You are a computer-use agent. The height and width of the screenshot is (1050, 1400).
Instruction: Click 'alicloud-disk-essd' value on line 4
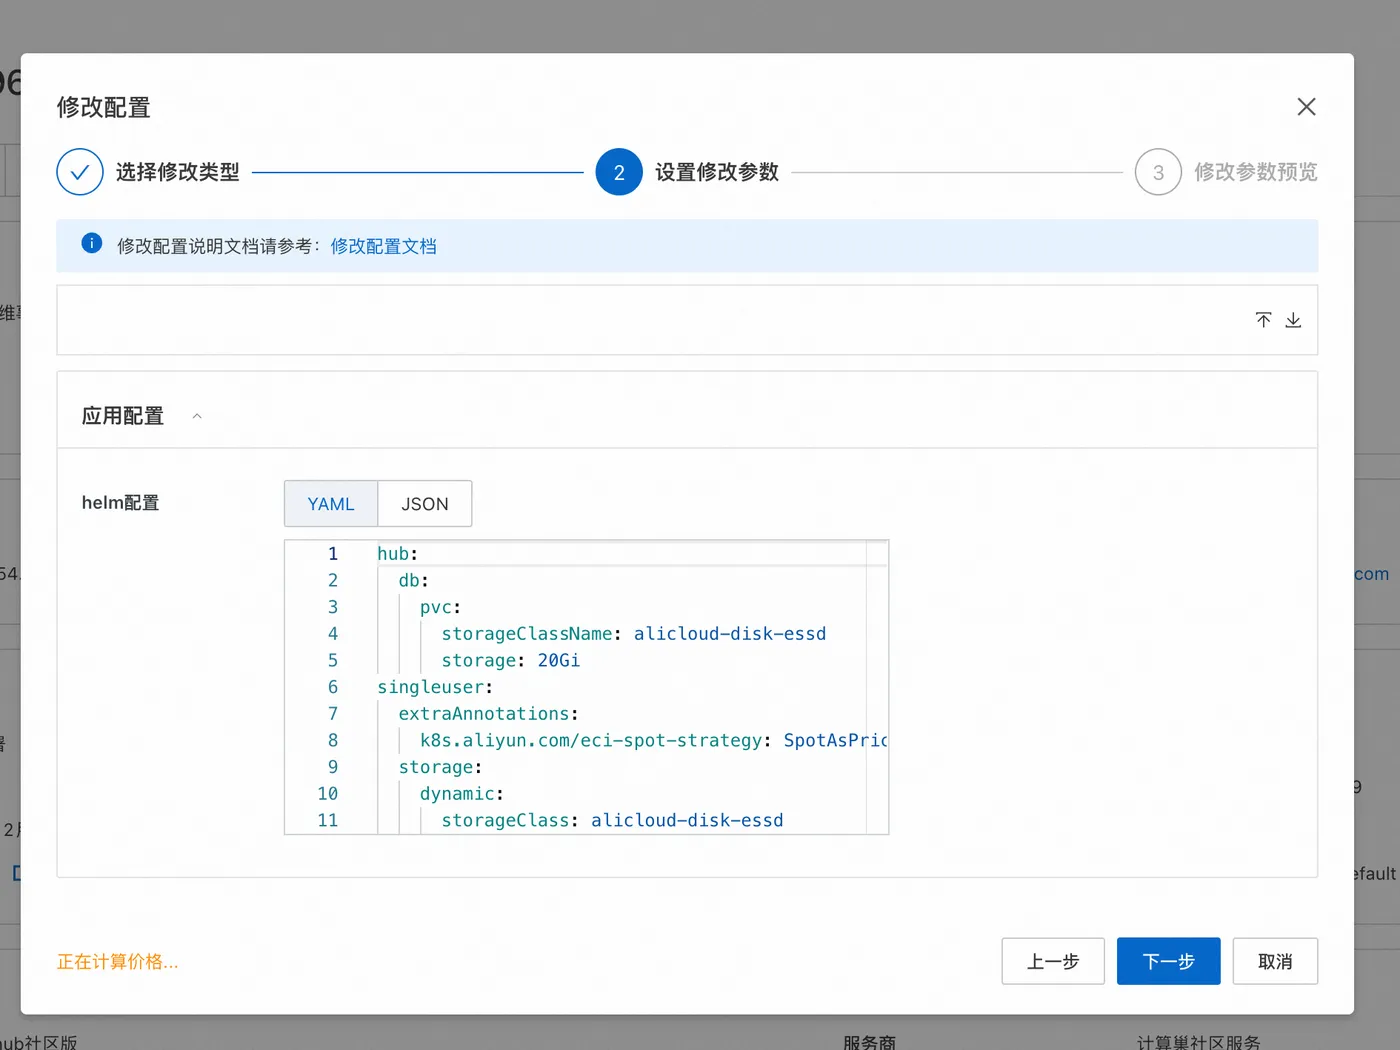pos(730,634)
